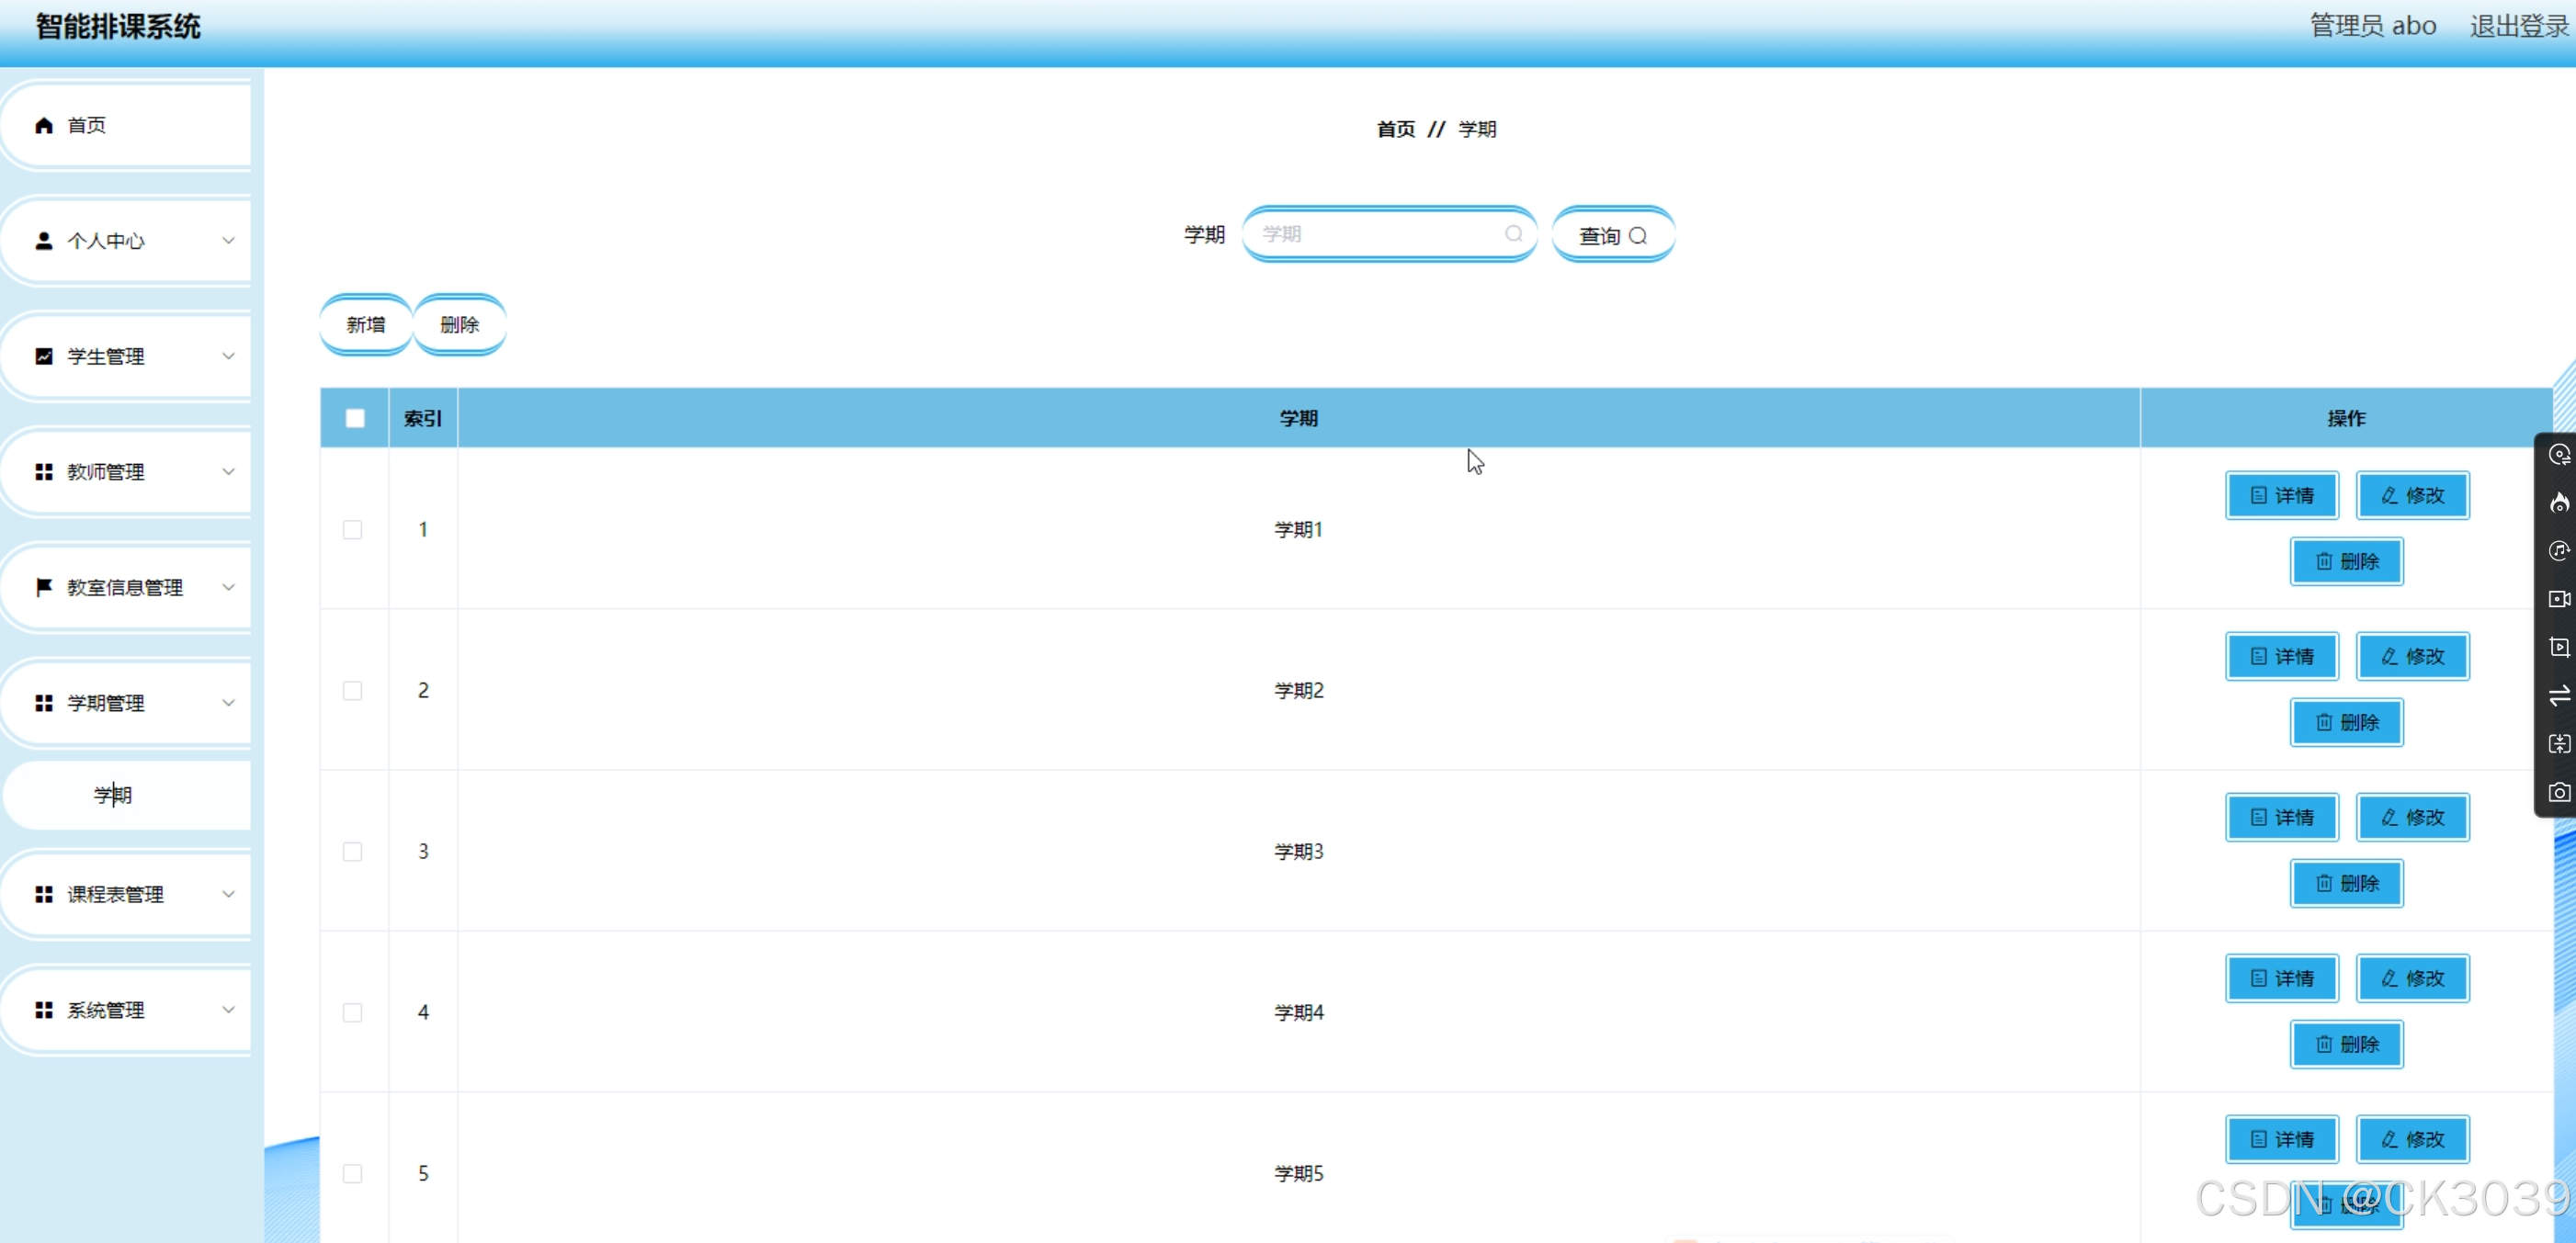This screenshot has height=1243, width=2576.
Task: Click the crop-play icon in right toolbar
Action: 2558,647
